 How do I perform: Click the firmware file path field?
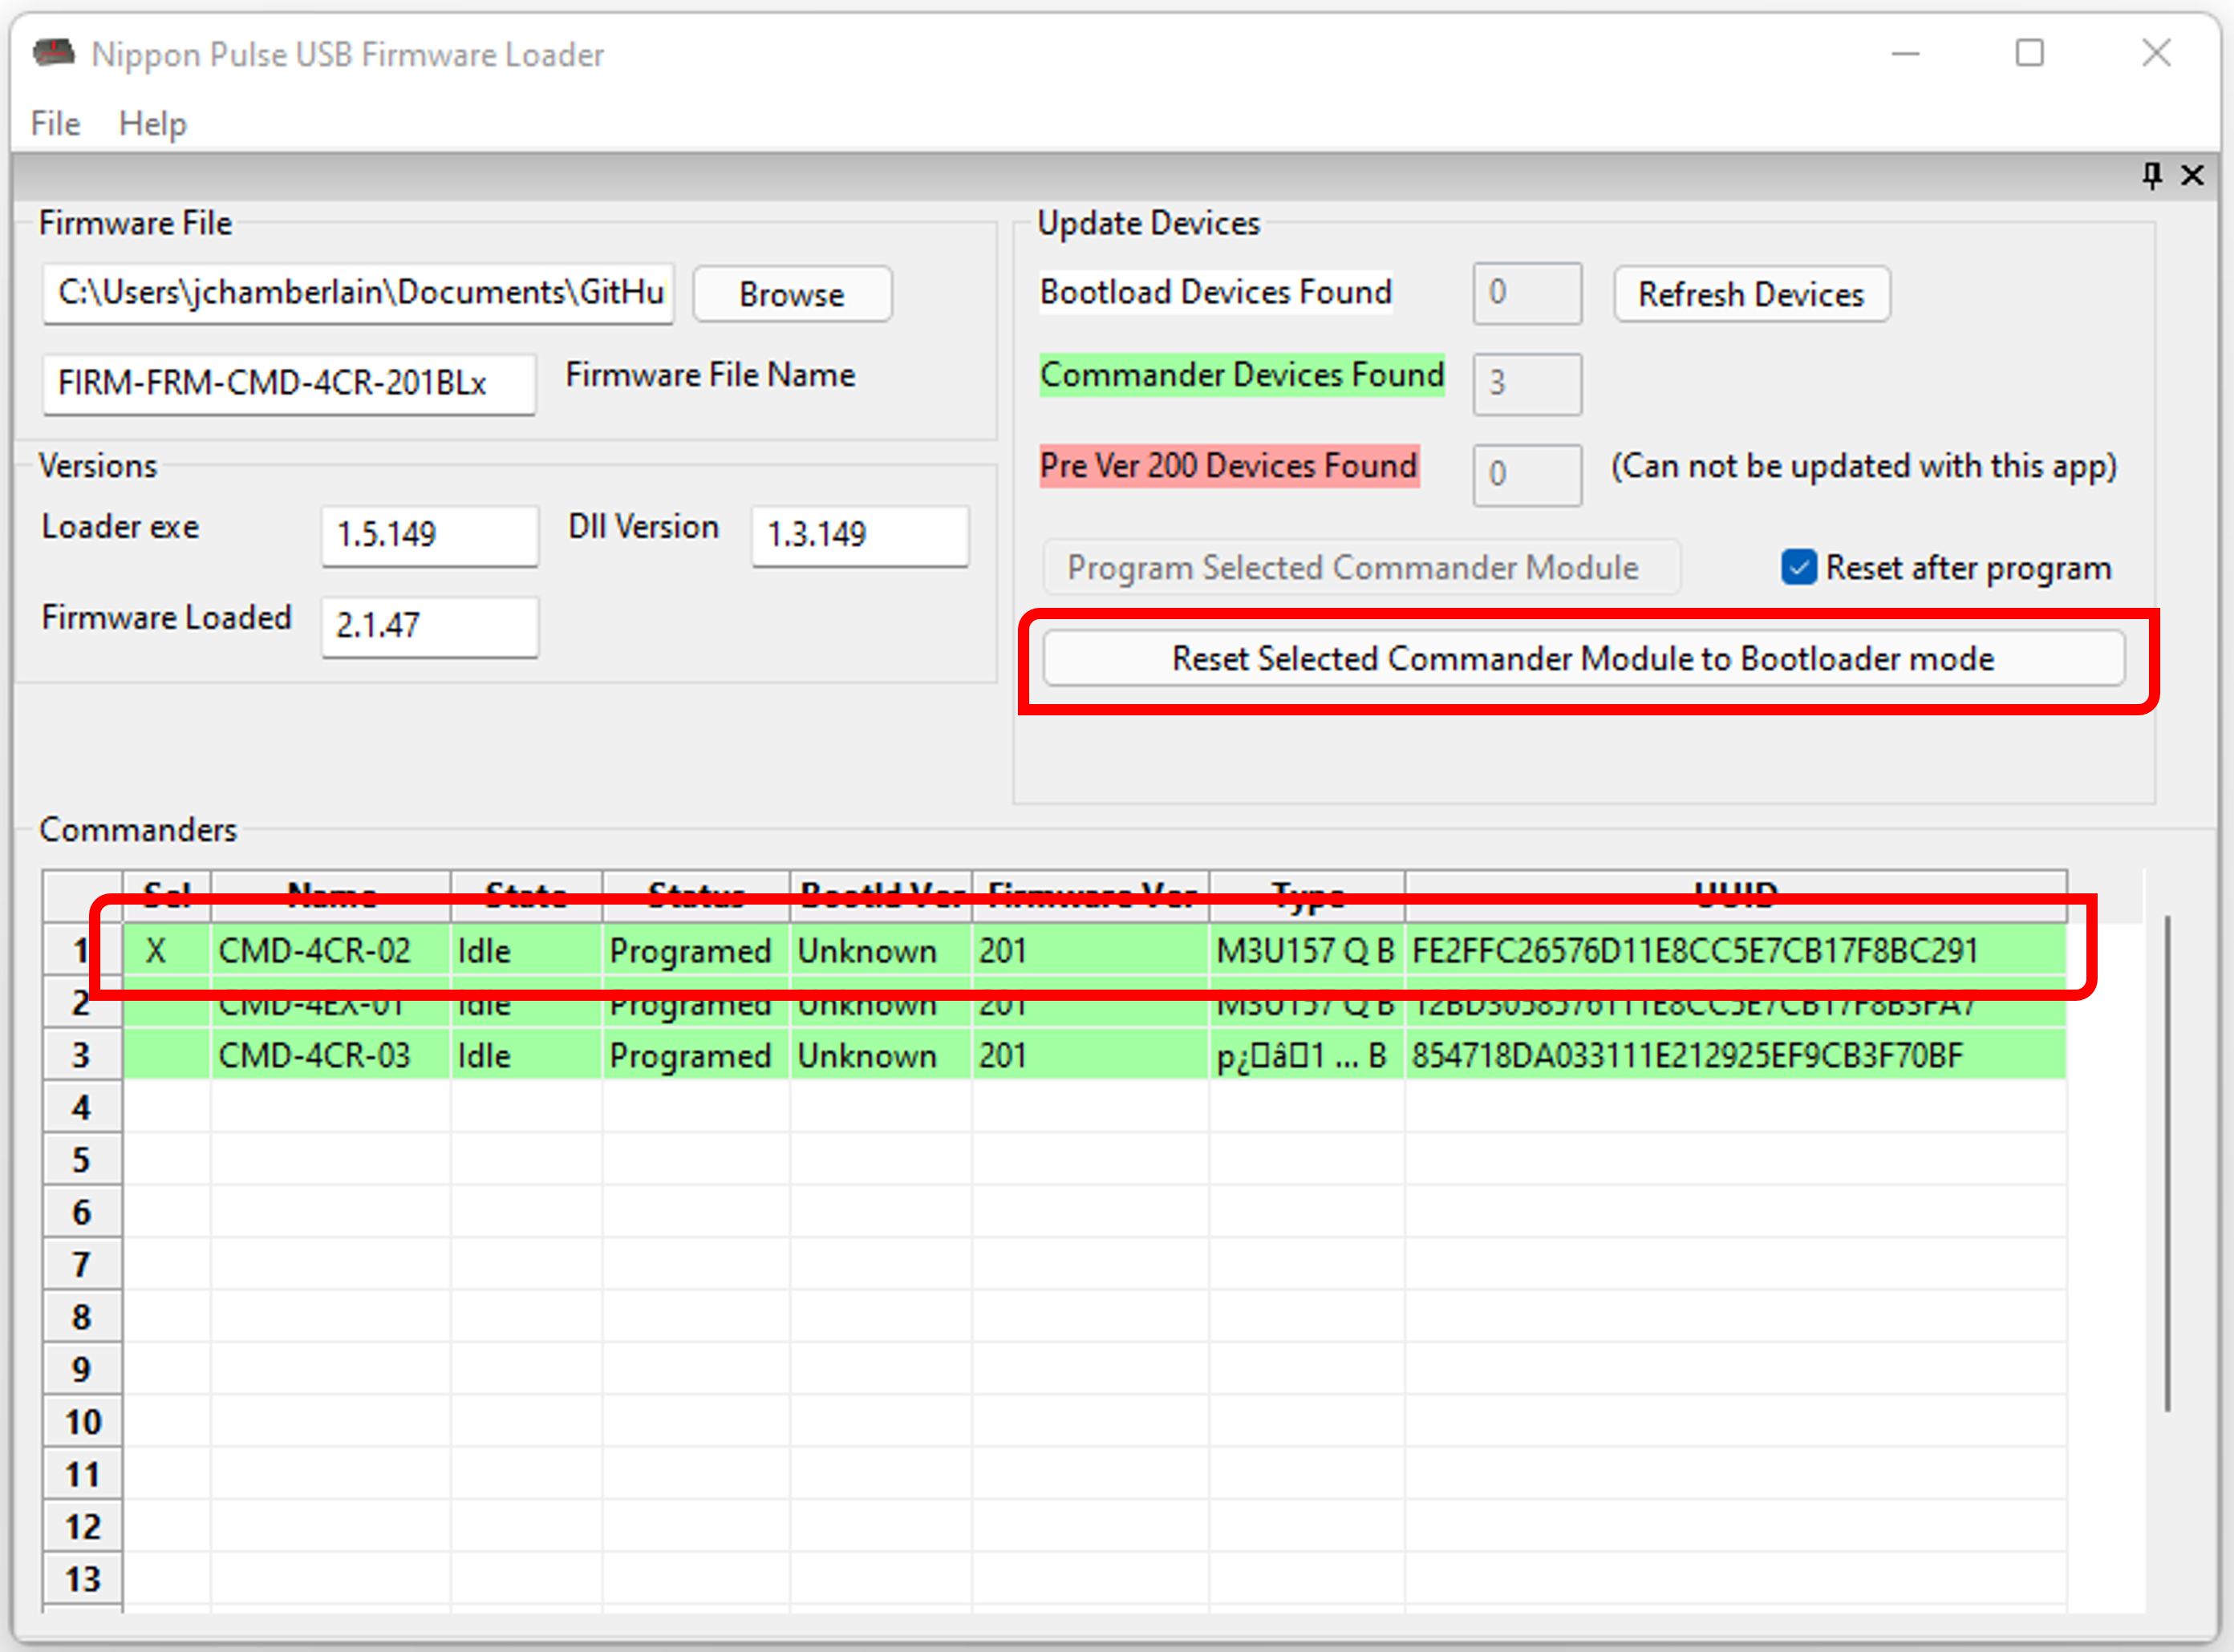[358, 293]
